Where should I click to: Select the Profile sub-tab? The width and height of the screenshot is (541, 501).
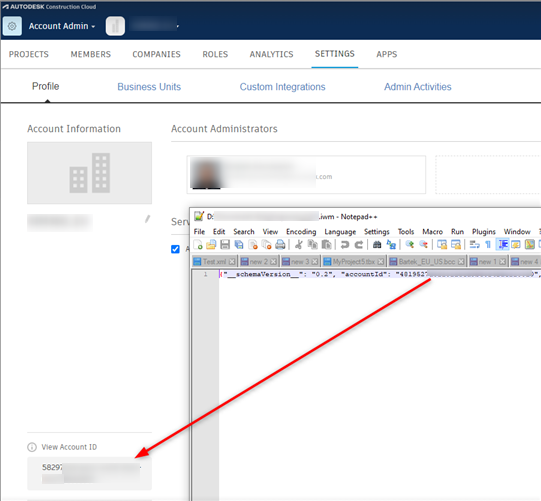point(46,86)
